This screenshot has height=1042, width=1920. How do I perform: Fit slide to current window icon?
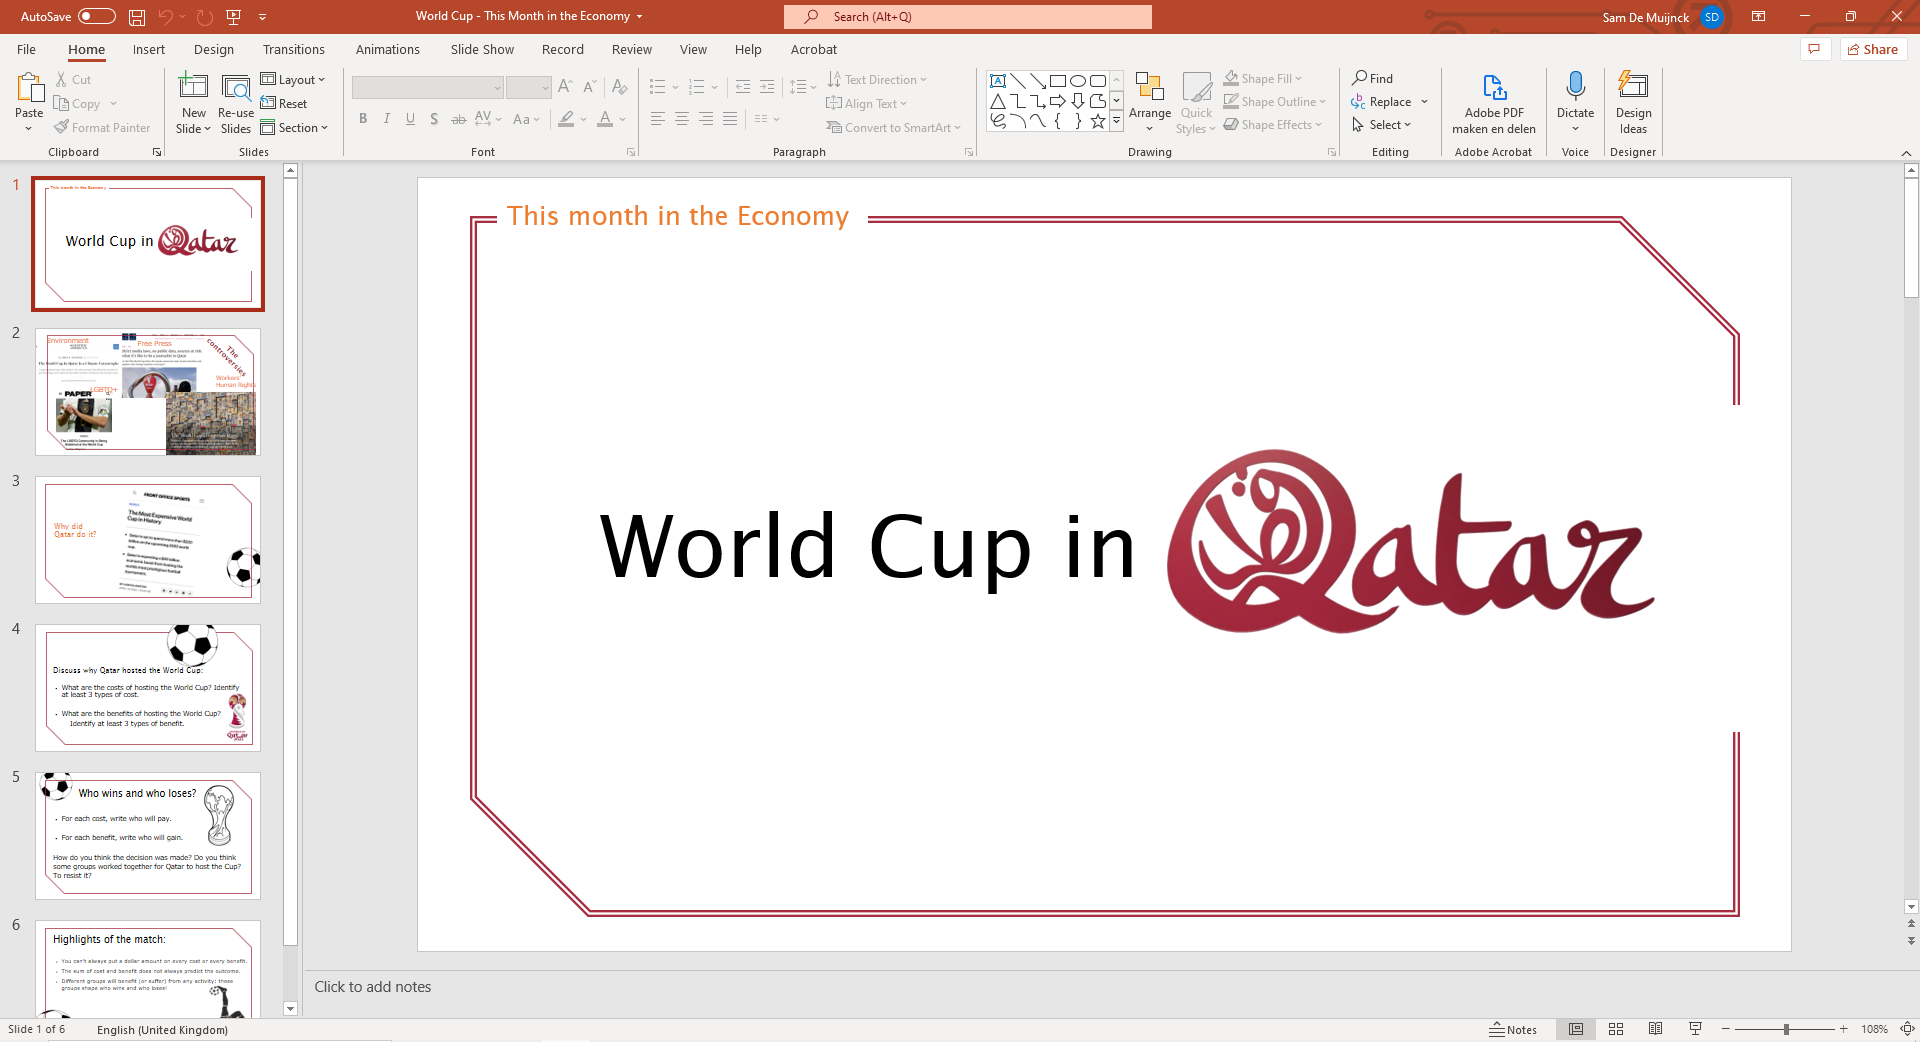pos(1907,1029)
